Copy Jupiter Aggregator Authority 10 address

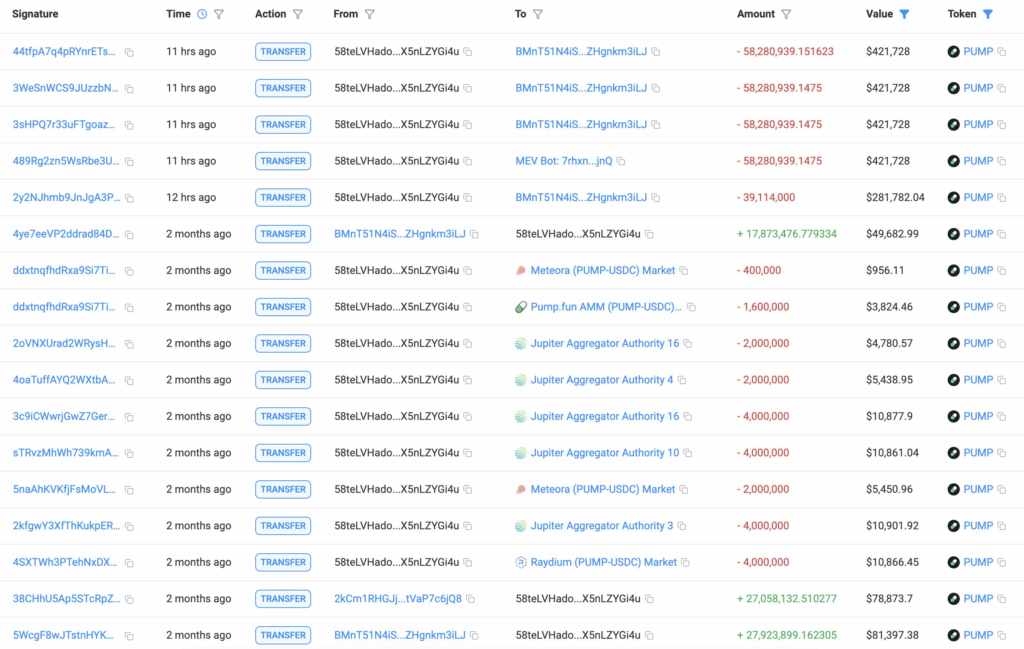coord(688,452)
